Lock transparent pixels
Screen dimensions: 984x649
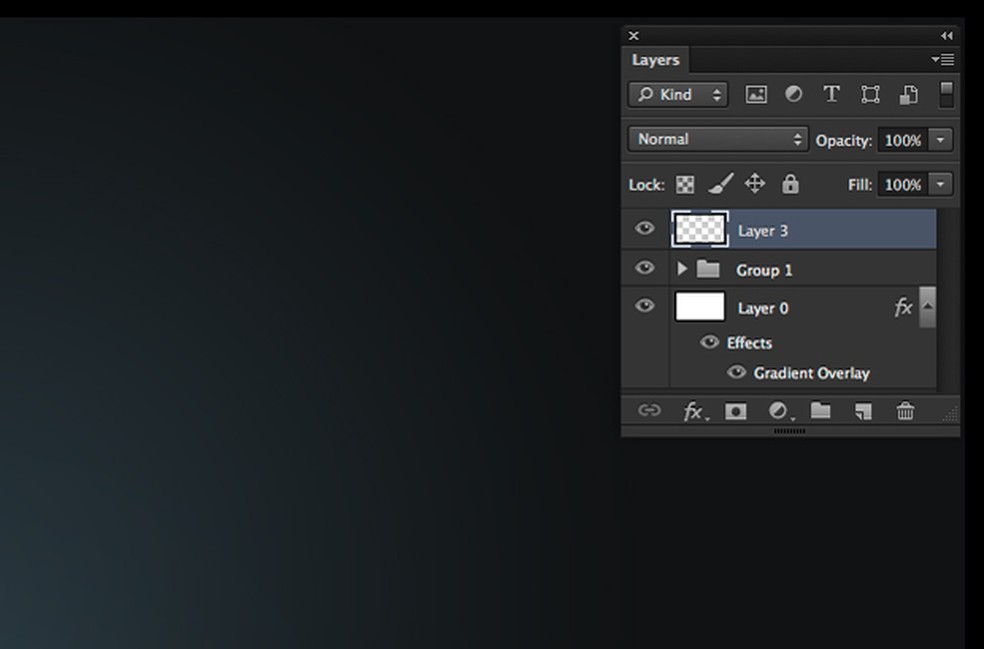pyautogui.click(x=685, y=185)
